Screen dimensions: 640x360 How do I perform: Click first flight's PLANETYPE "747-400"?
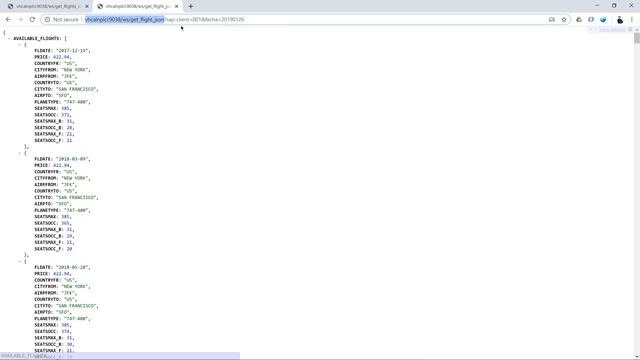(x=76, y=102)
